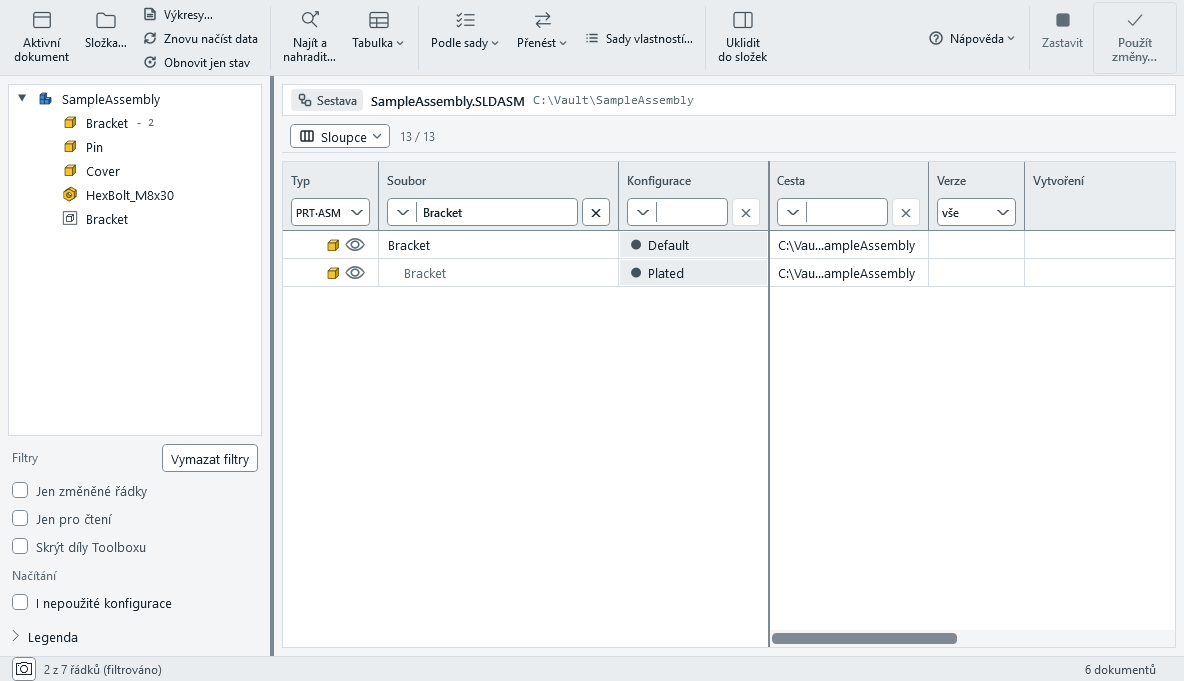Check I nepoužité konfigurace option
This screenshot has width=1184, height=681.
20,602
